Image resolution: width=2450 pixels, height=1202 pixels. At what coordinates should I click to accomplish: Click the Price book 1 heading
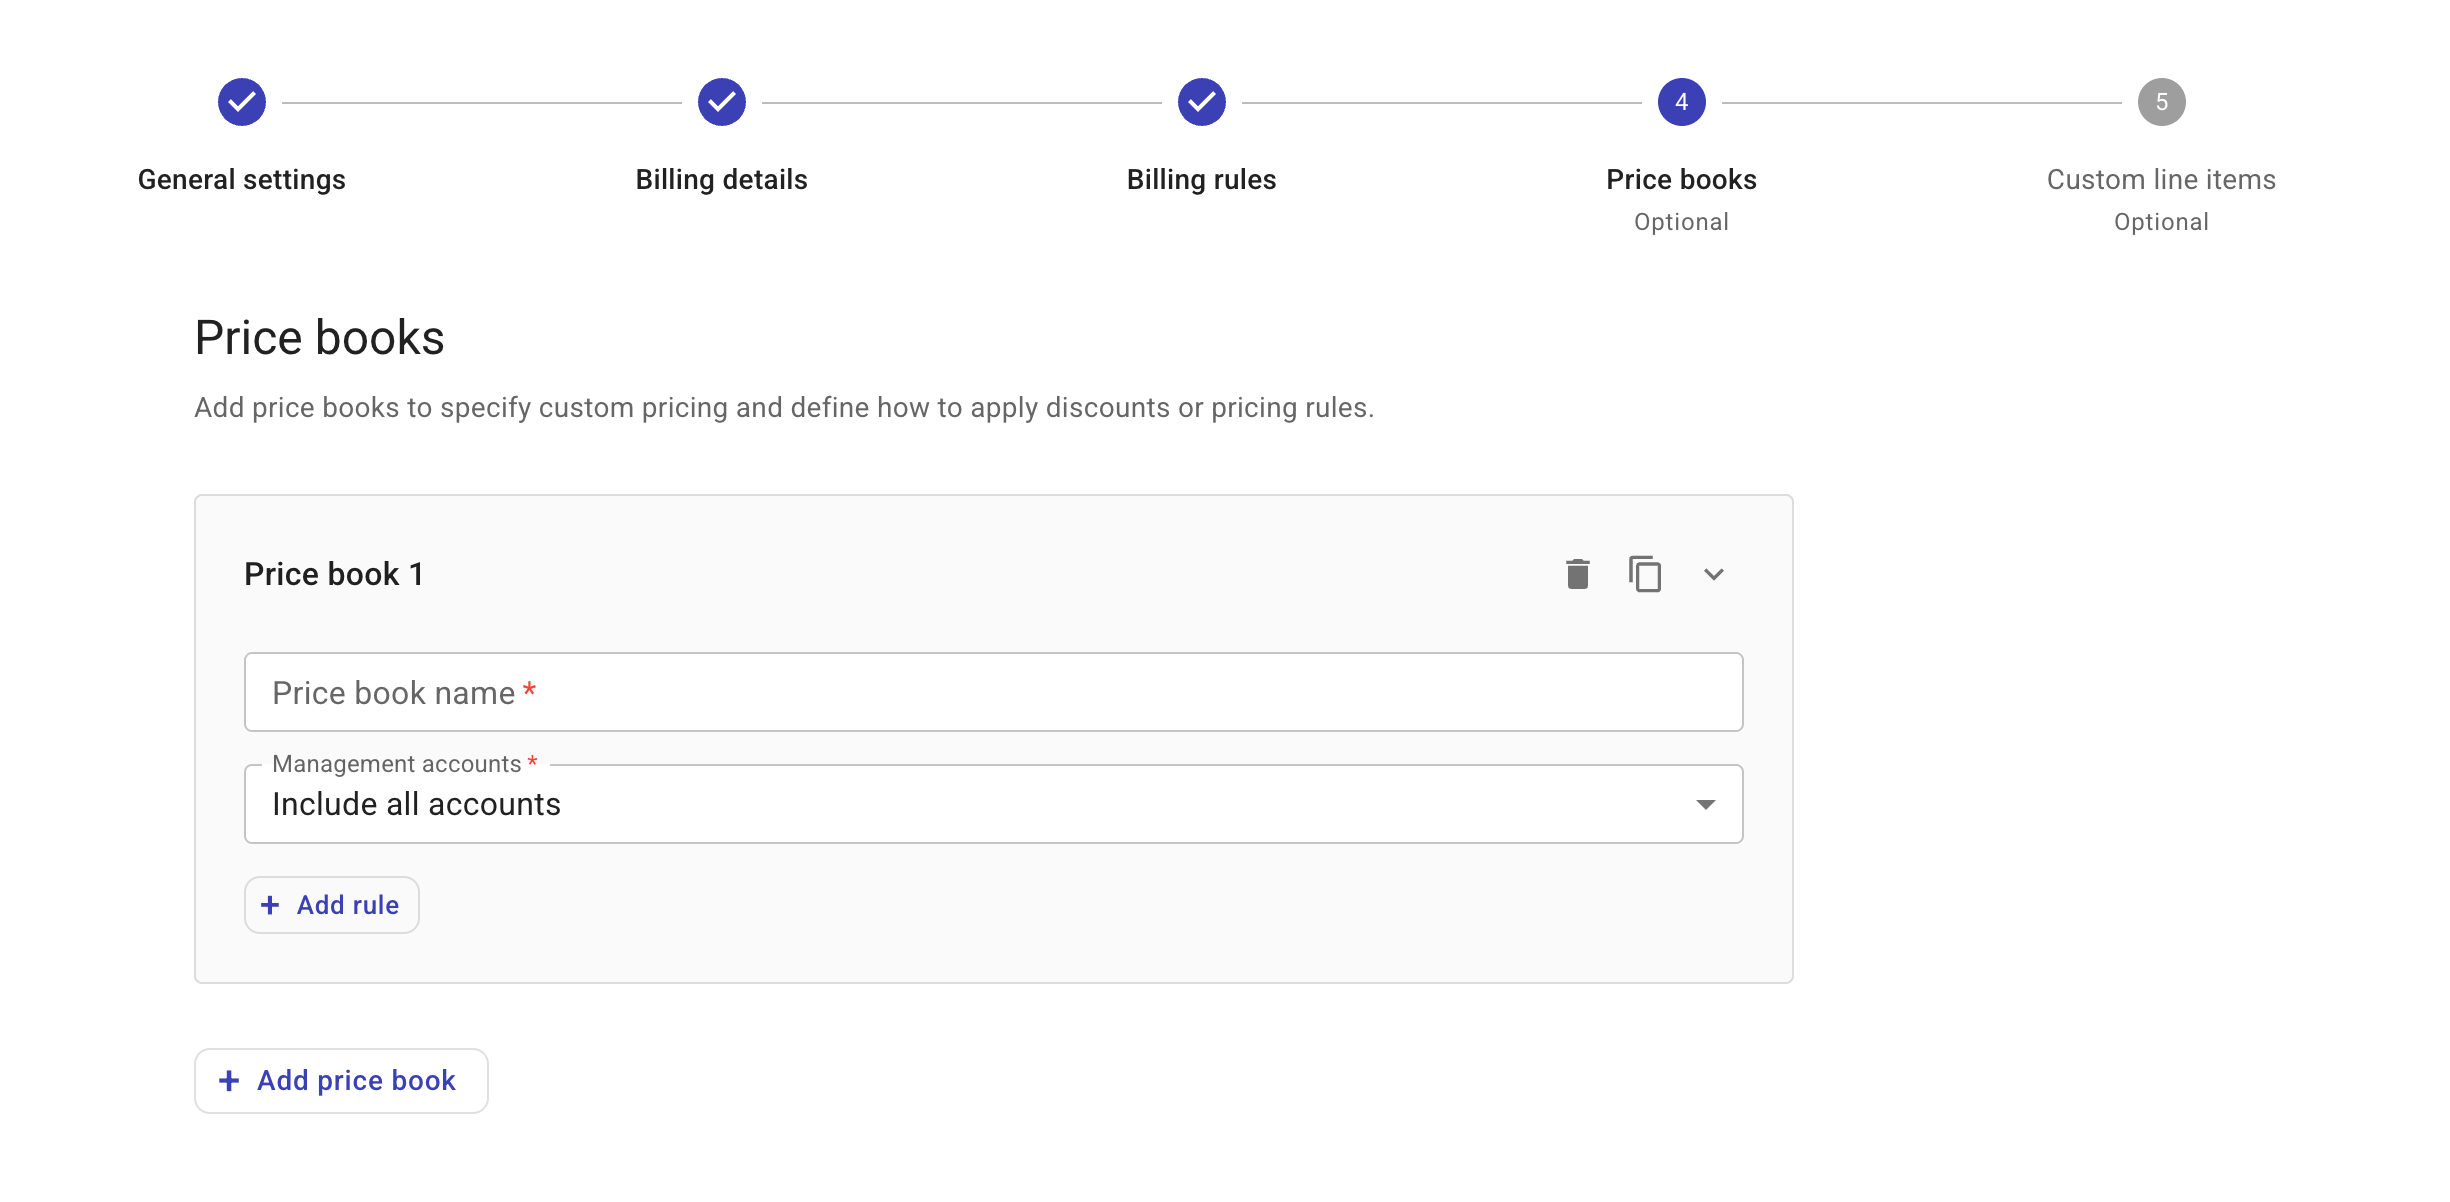(x=333, y=574)
